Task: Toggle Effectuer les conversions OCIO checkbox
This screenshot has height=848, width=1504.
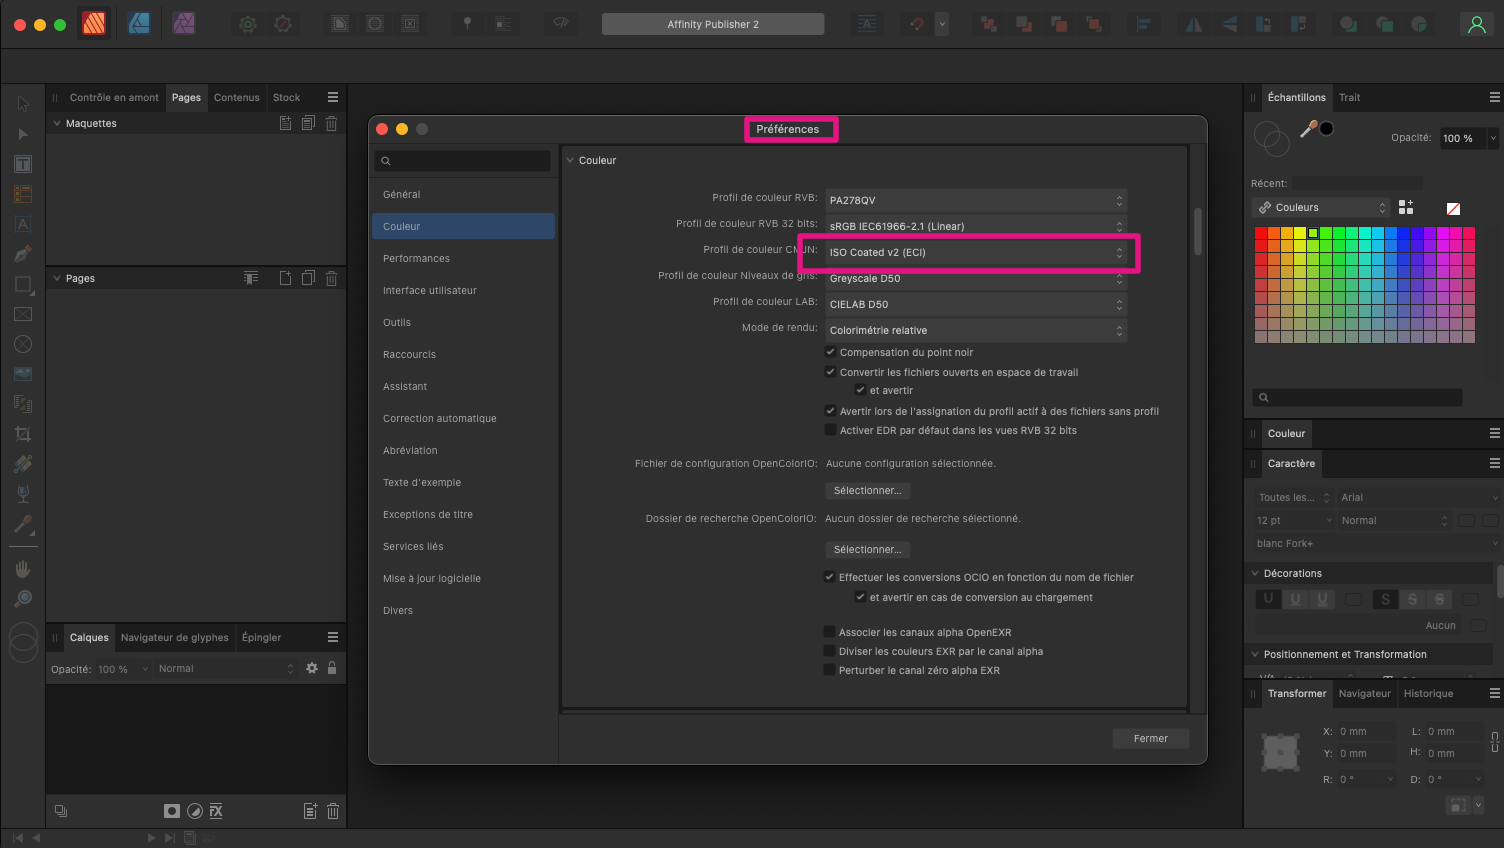Action: point(829,577)
